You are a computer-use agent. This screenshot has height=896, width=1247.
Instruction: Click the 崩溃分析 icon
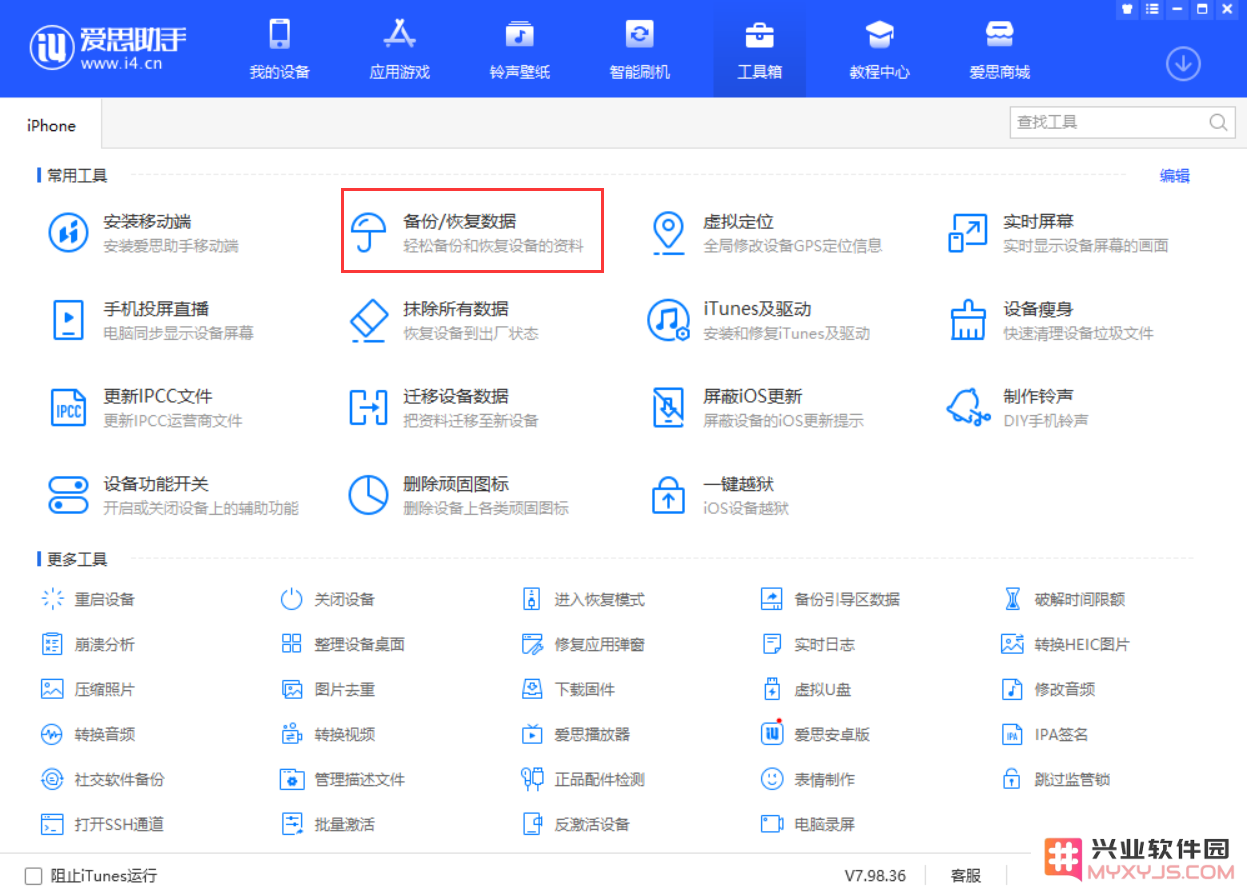pos(52,644)
